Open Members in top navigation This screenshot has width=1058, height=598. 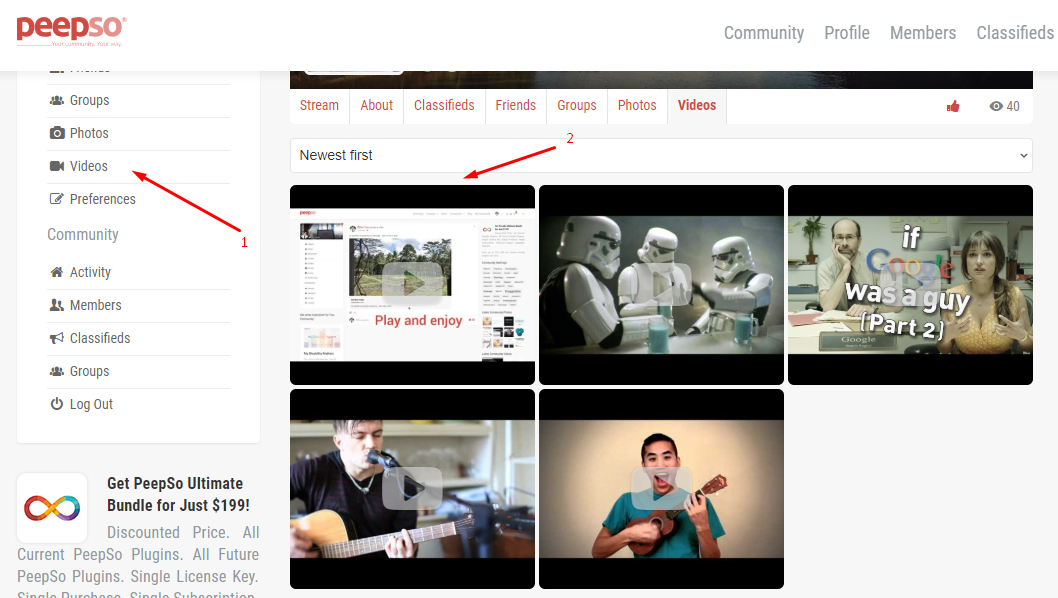(922, 32)
